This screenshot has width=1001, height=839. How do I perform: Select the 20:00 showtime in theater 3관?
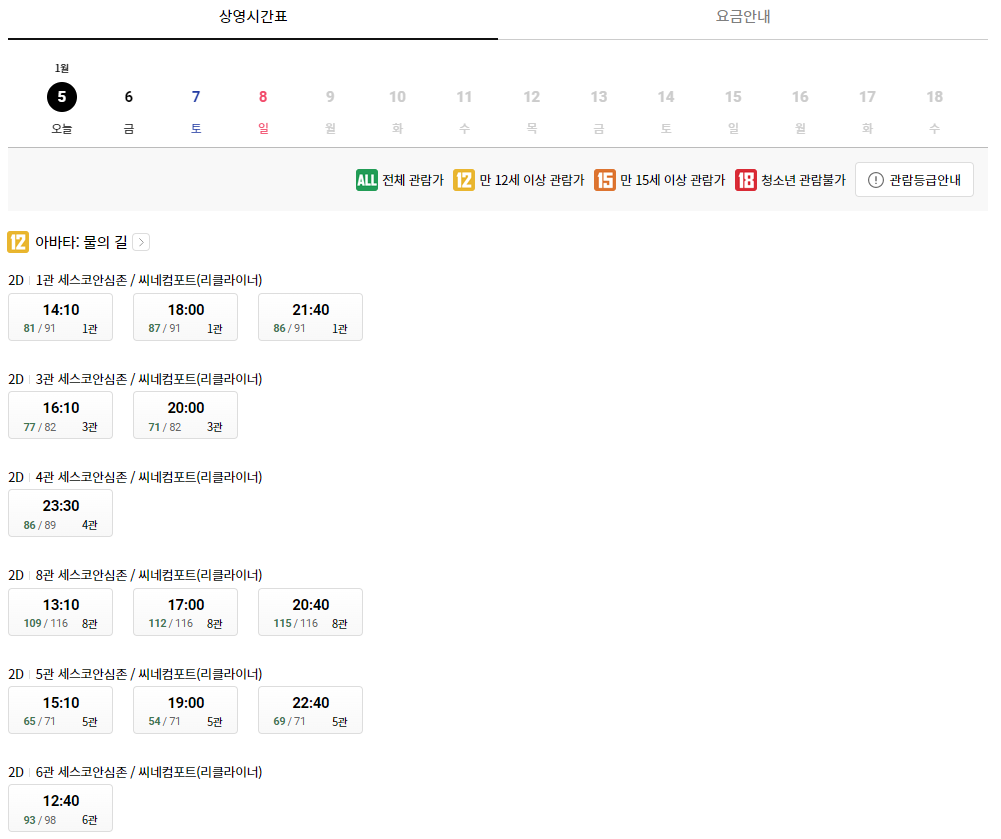tap(185, 414)
